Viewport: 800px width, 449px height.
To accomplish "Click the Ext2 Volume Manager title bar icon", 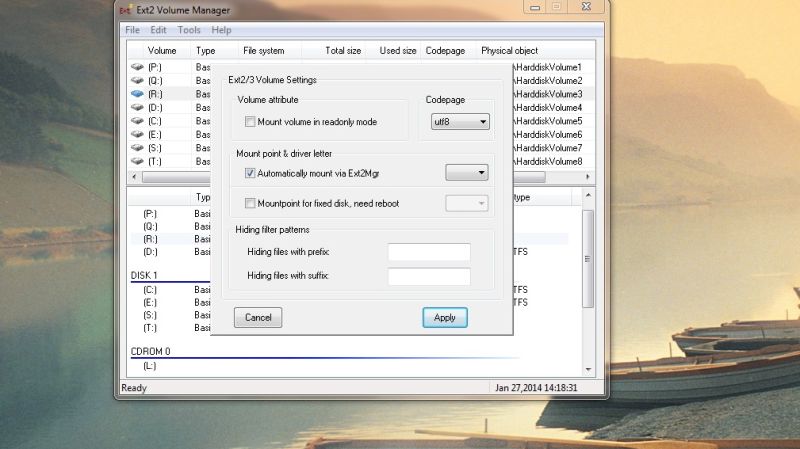I will pyautogui.click(x=126, y=10).
